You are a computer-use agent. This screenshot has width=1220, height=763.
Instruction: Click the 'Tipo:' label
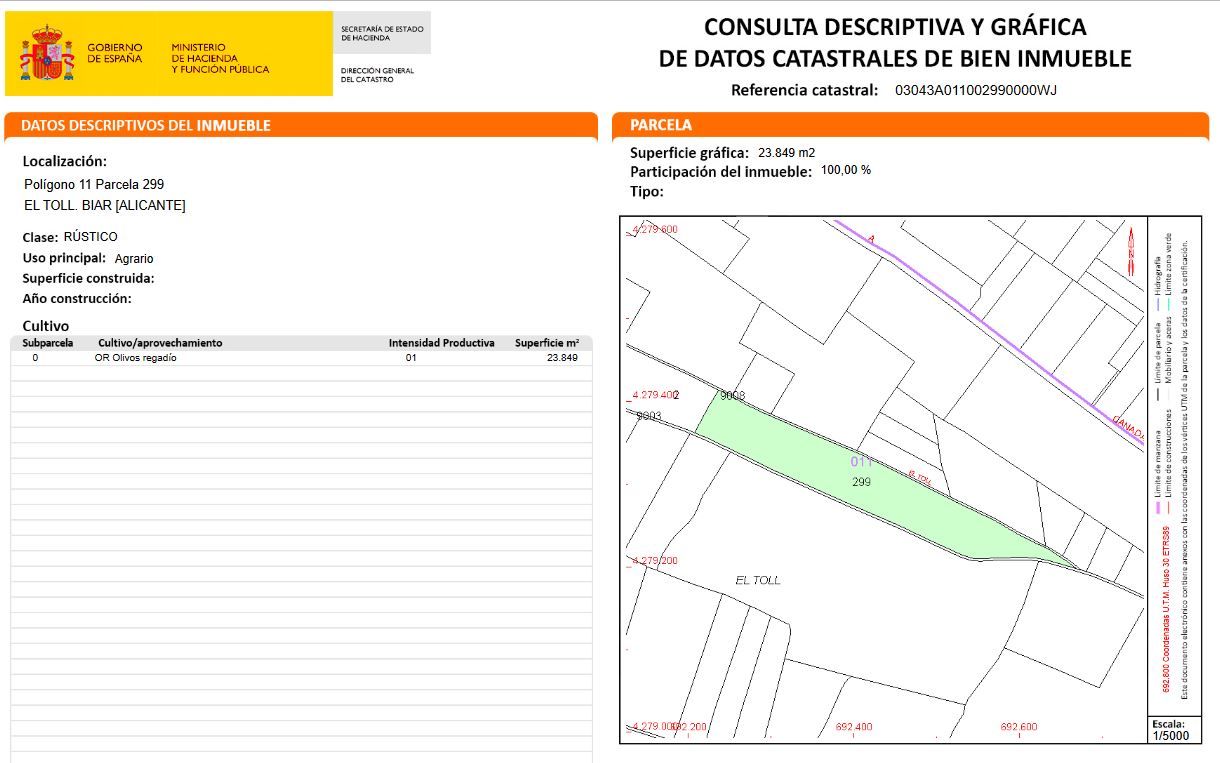click(x=647, y=191)
